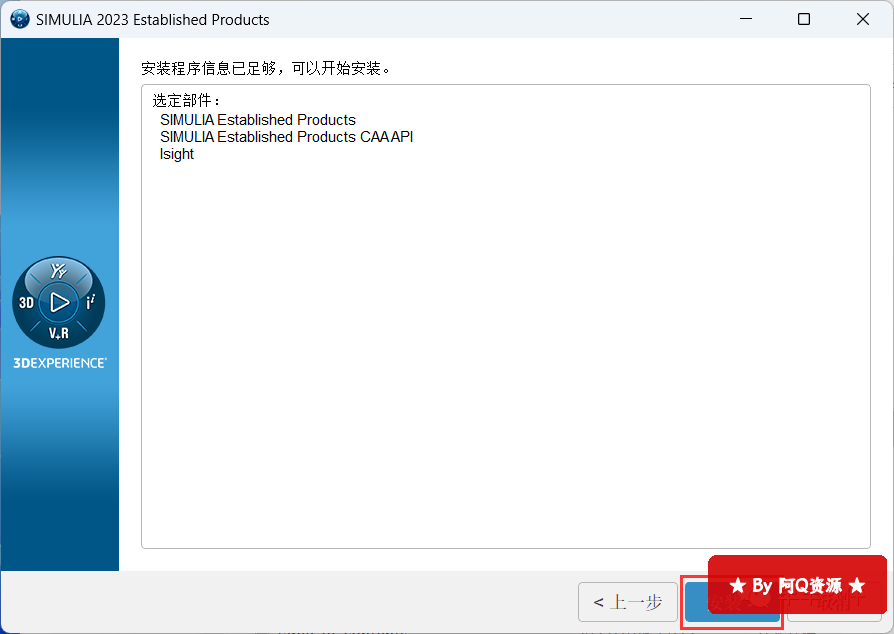Click the V+R quadrant of the compass
The height and width of the screenshot is (634, 894).
point(59,333)
